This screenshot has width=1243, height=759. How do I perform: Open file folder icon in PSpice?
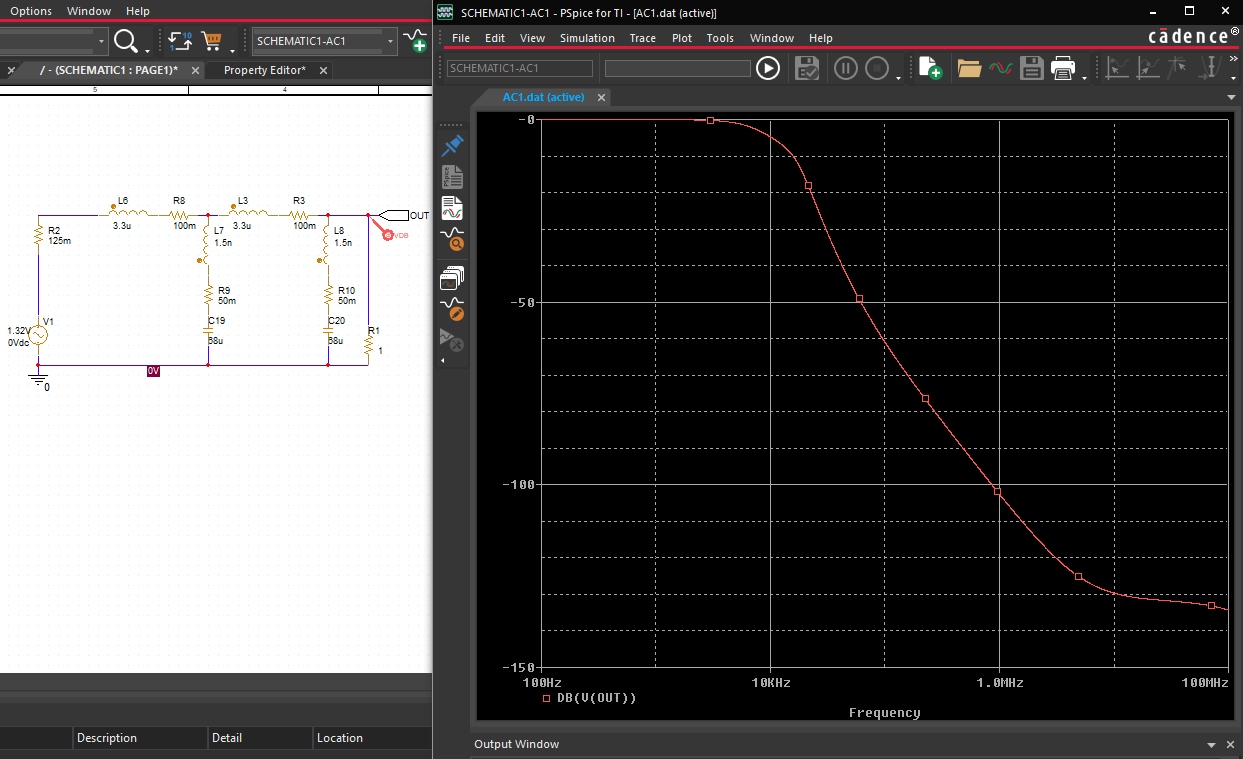969,68
